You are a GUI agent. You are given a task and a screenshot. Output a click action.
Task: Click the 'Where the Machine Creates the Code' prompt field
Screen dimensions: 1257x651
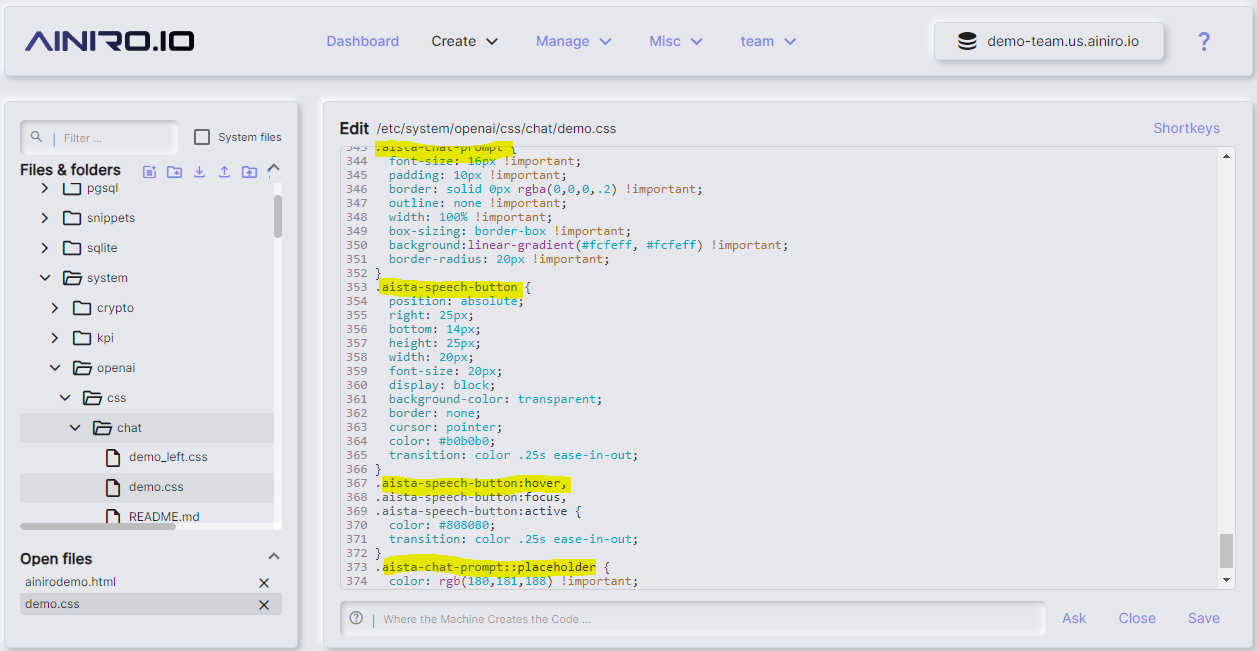click(x=692, y=618)
